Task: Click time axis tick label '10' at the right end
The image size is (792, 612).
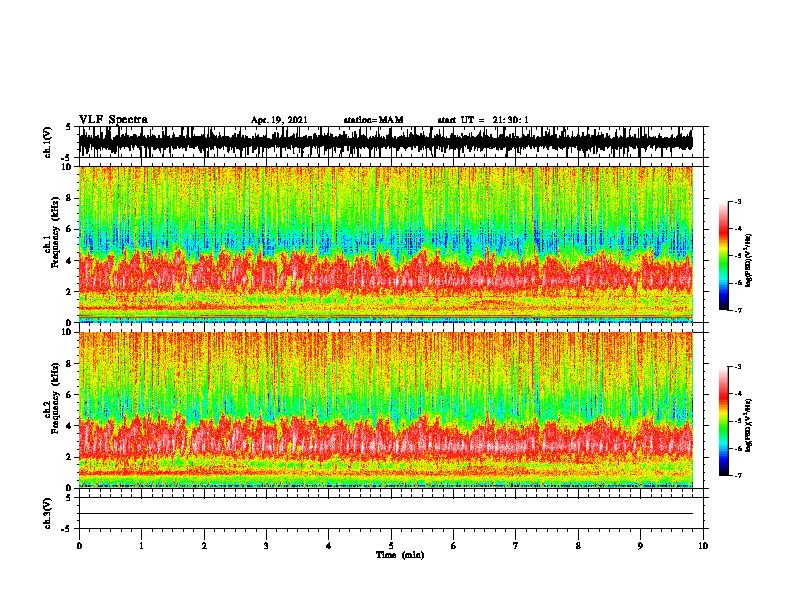Action: pyautogui.click(x=703, y=546)
